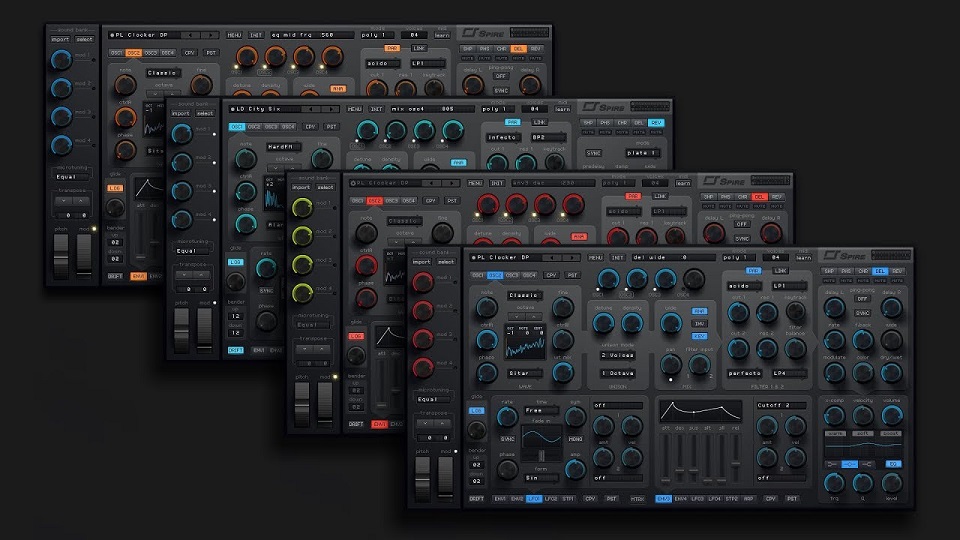960x540 pixels.
Task: Toggle EQ on button in front blue window
Action: pyautogui.click(x=893, y=465)
